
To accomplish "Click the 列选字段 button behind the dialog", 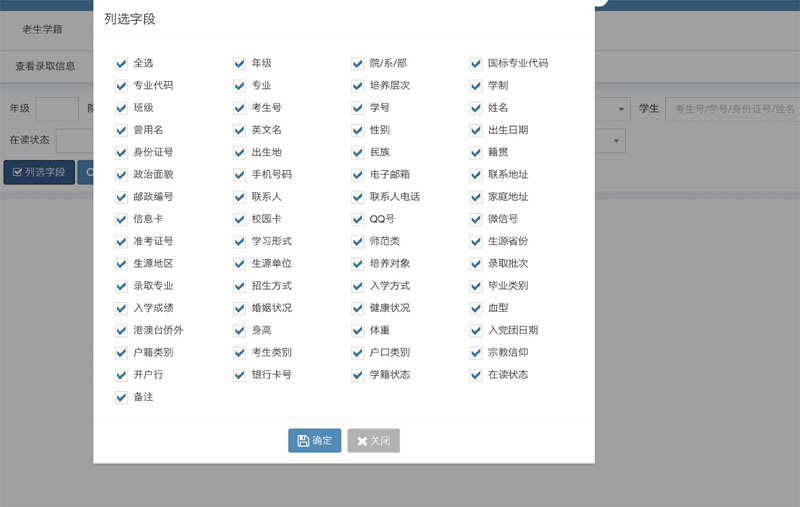I will [x=38, y=172].
